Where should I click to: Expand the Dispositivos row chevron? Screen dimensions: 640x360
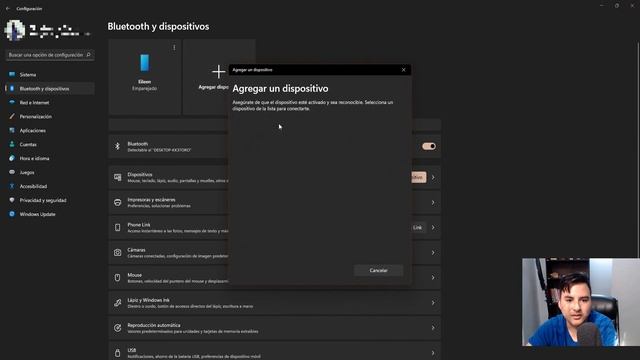[433, 177]
